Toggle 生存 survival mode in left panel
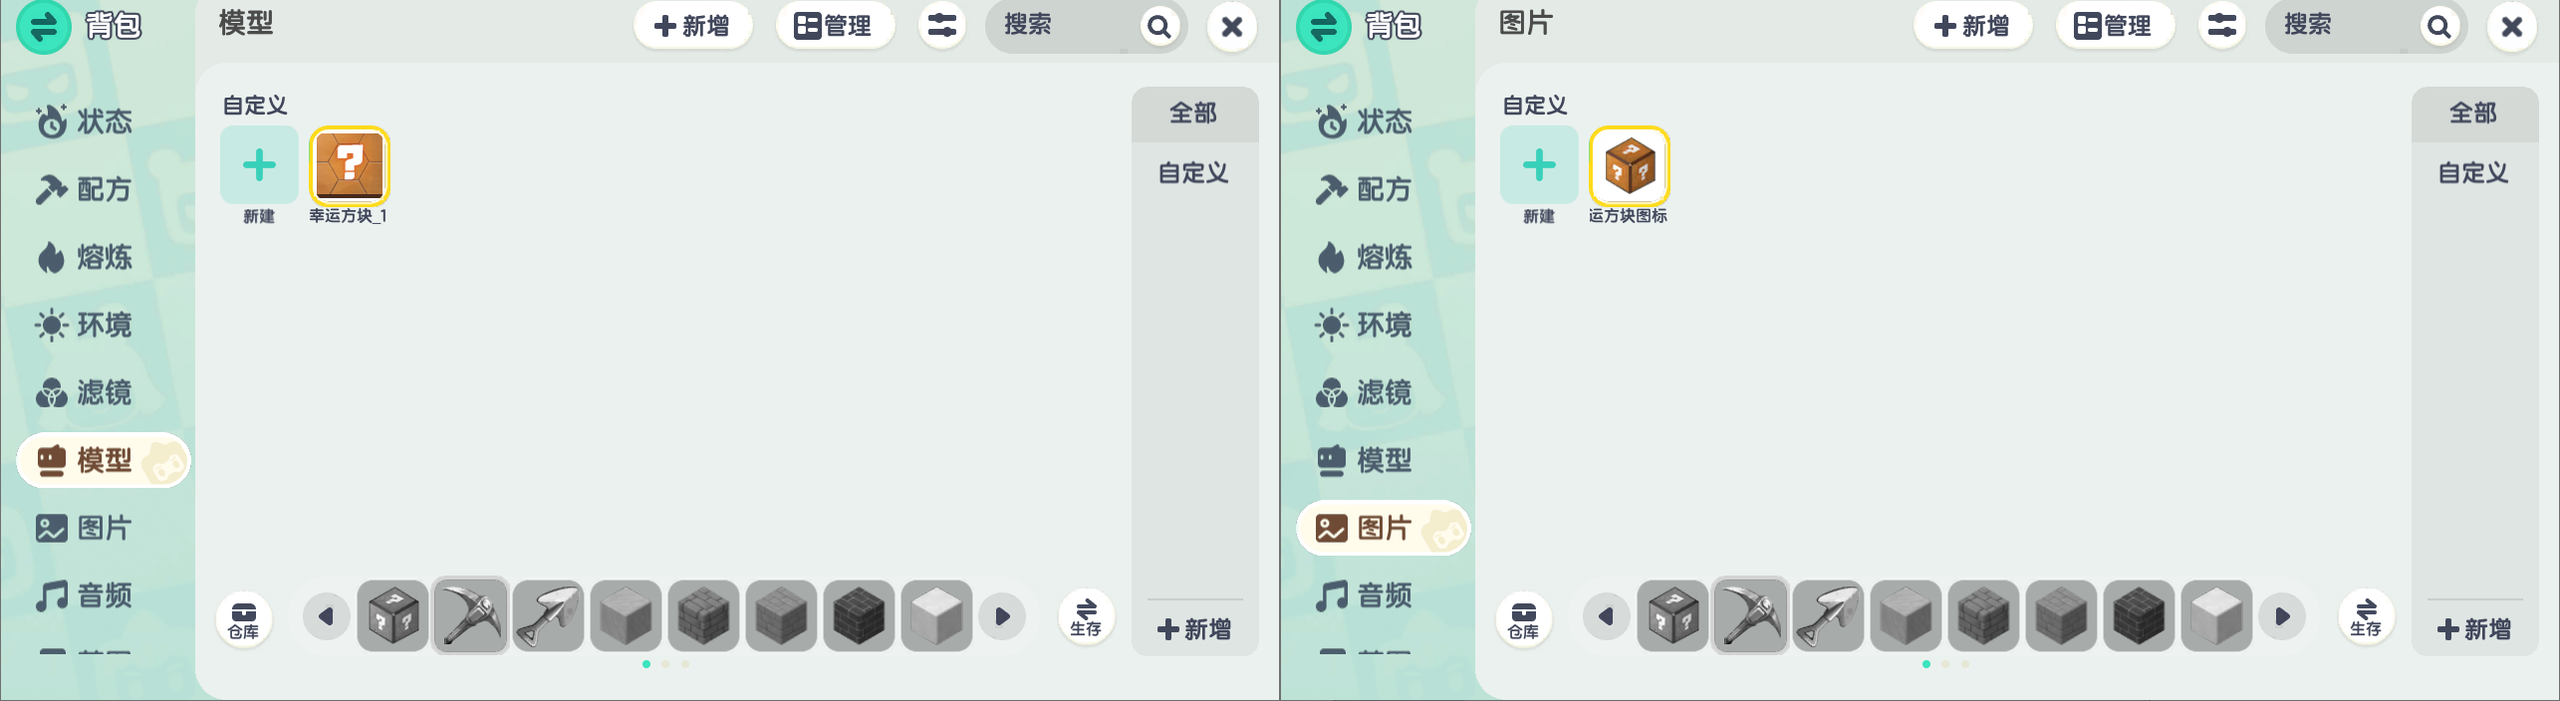The image size is (2560, 701). pyautogui.click(x=1085, y=617)
